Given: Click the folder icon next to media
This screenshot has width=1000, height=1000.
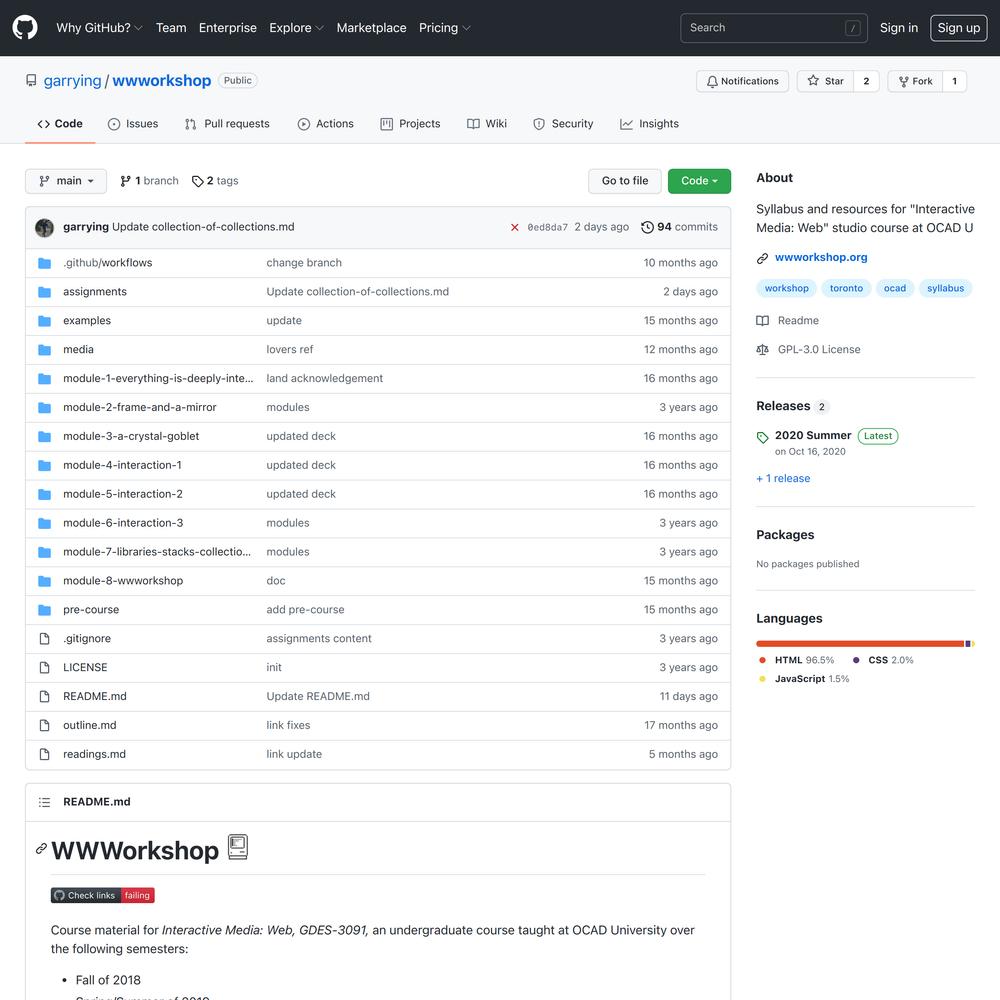Looking at the screenshot, I should click(44, 349).
